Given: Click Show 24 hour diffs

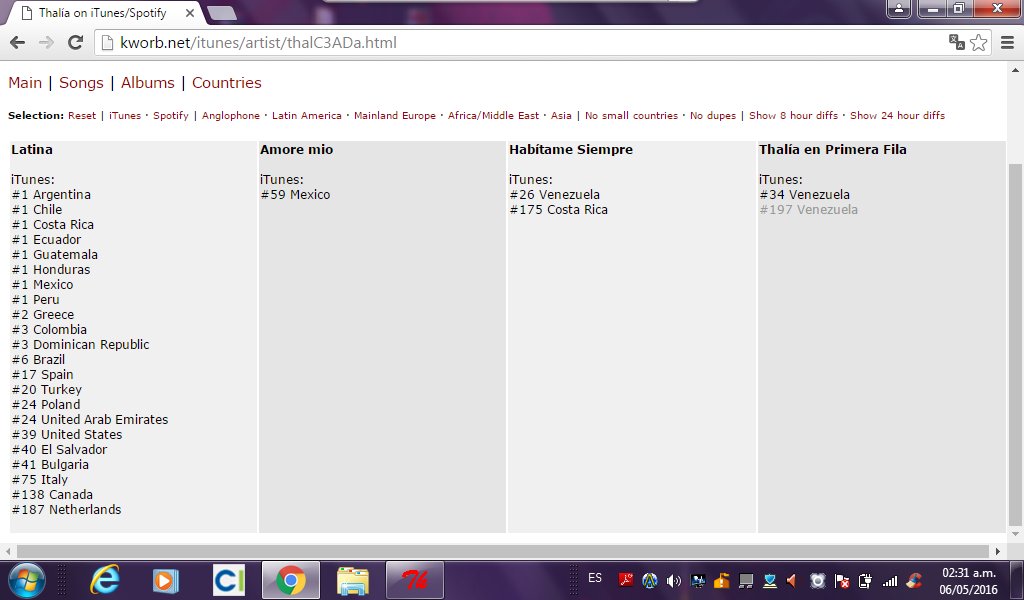Looking at the screenshot, I should (897, 116).
